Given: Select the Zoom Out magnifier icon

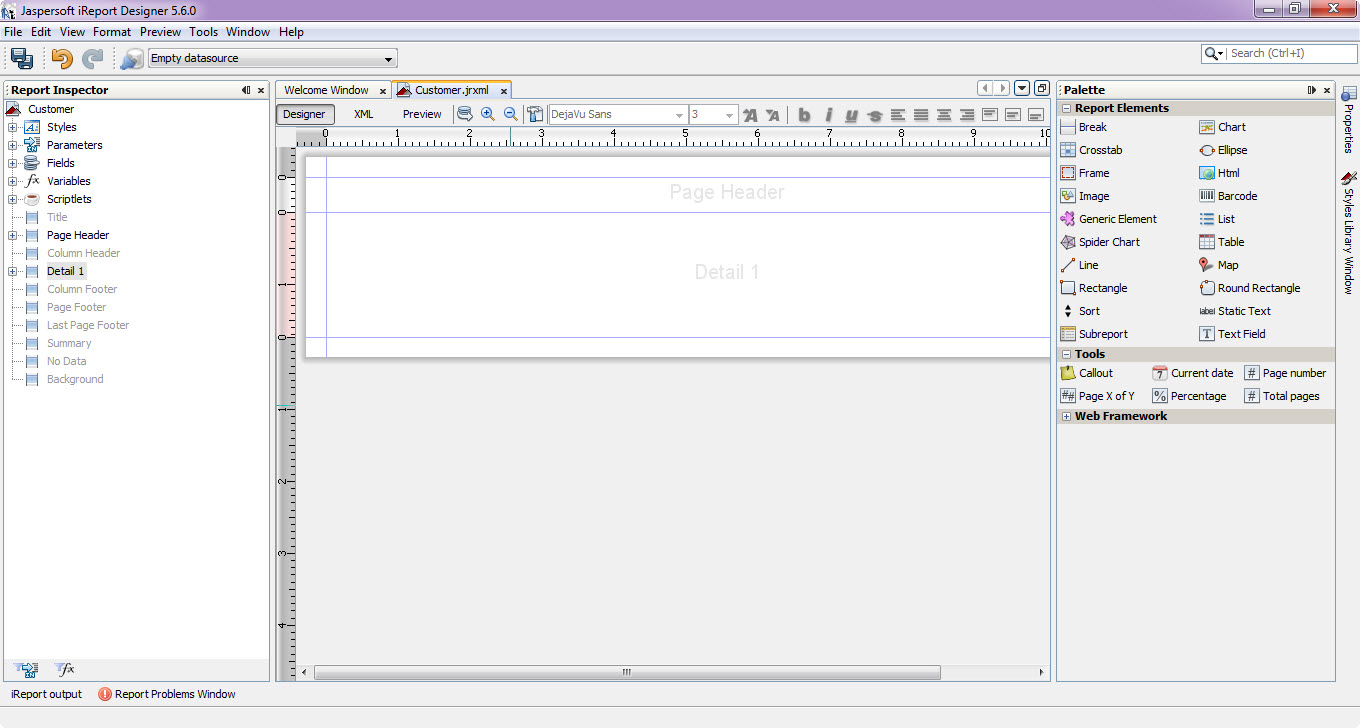Looking at the screenshot, I should [511, 114].
